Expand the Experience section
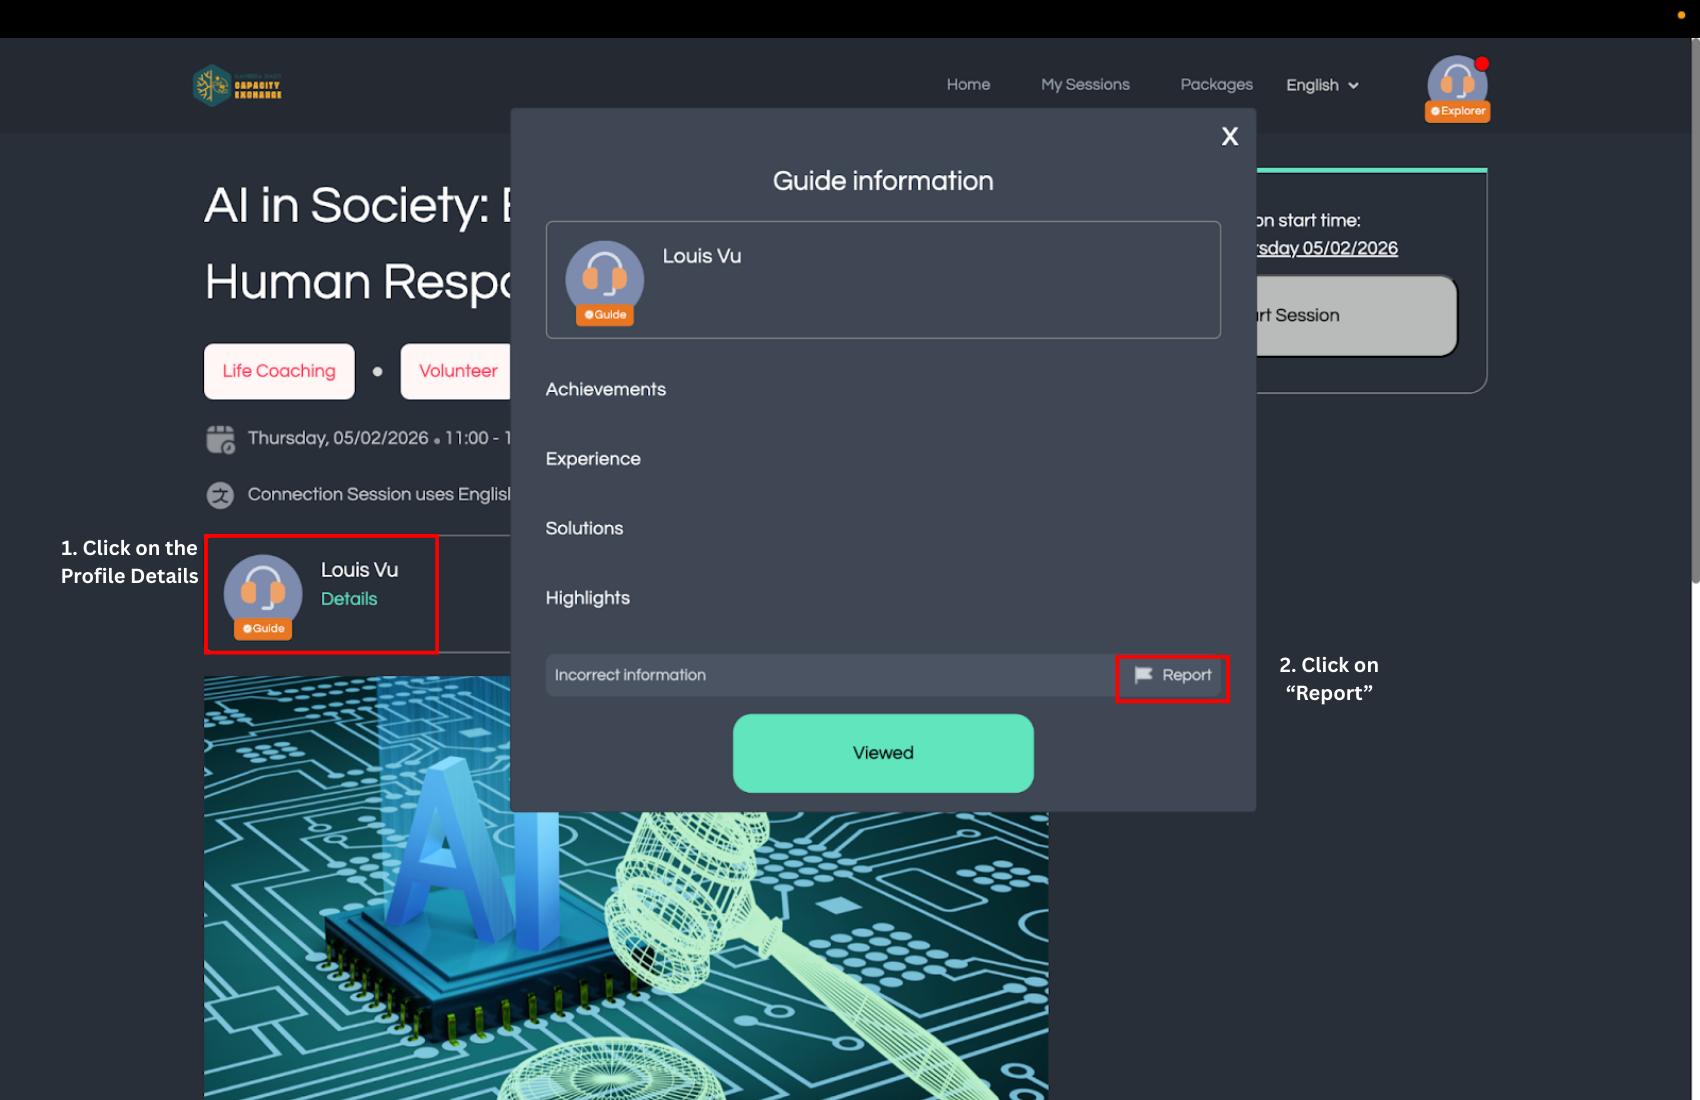Screen dimensions: 1700x1100 tap(593, 459)
